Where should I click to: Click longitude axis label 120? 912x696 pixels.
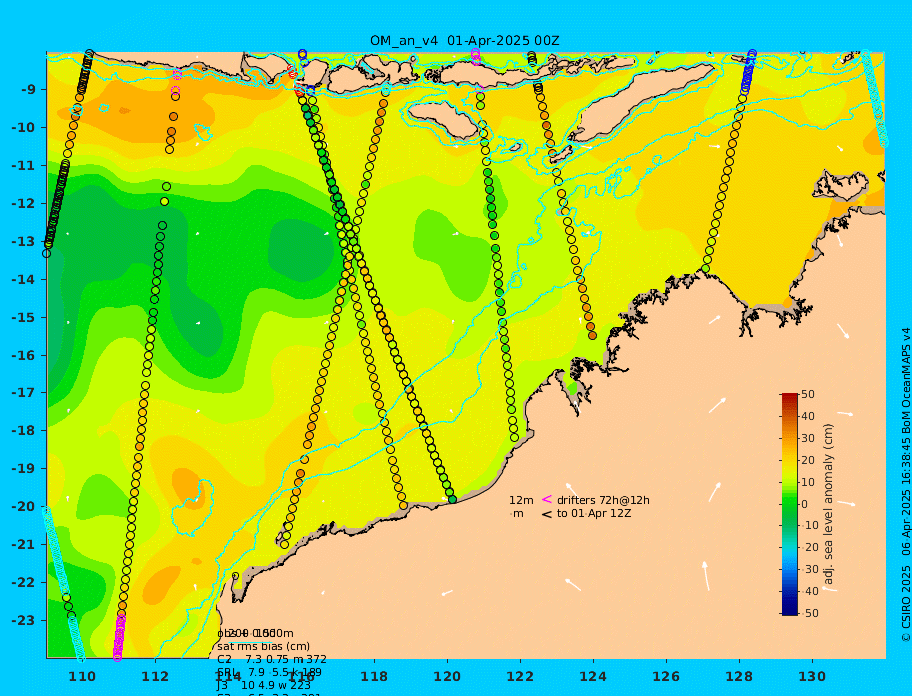click(447, 676)
